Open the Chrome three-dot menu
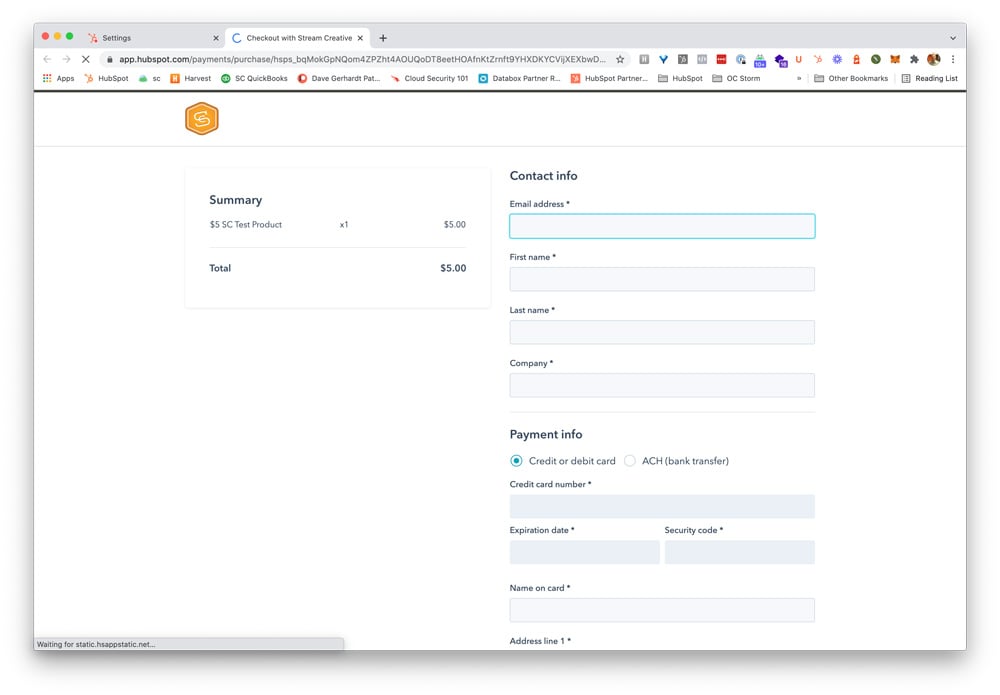 click(x=952, y=60)
